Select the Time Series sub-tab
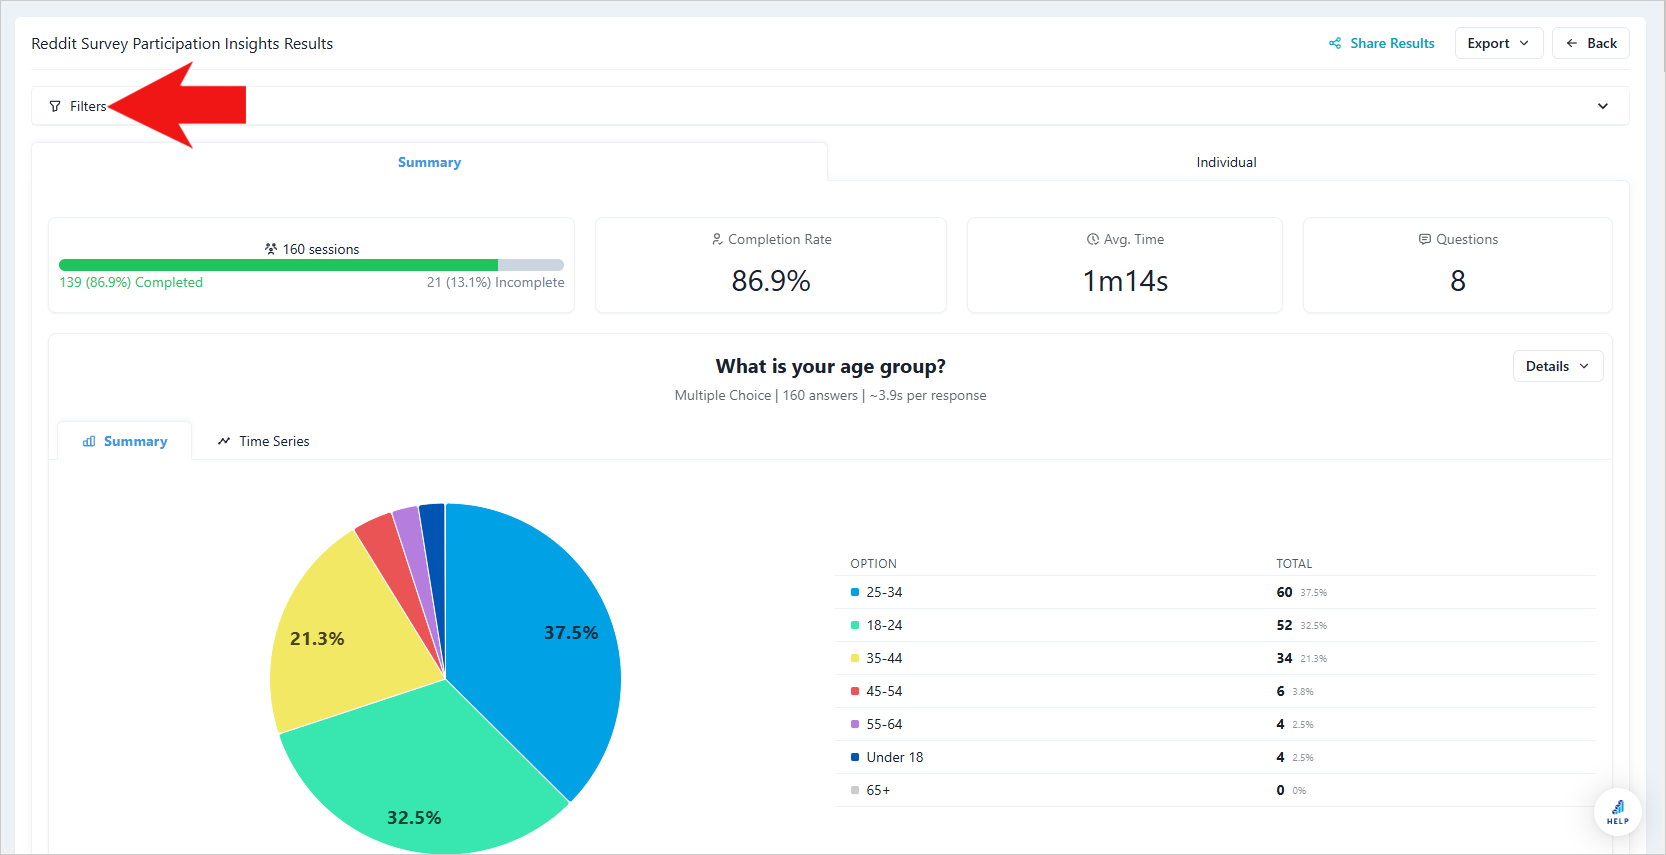Image resolution: width=1666 pixels, height=855 pixels. [264, 441]
